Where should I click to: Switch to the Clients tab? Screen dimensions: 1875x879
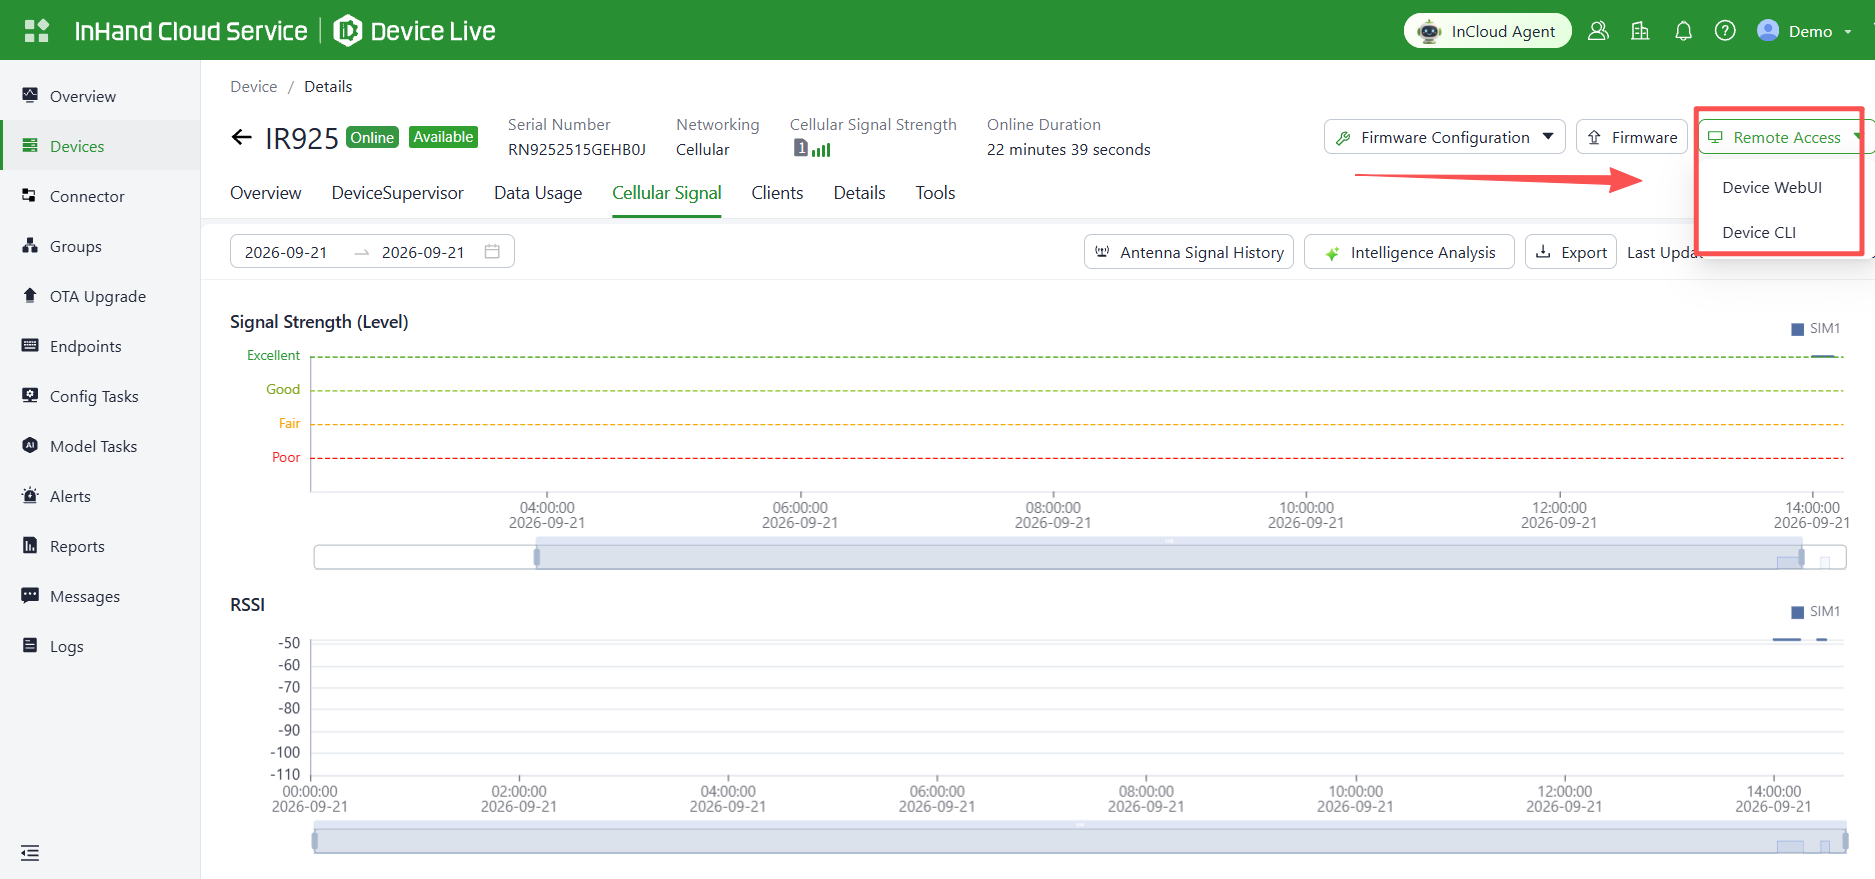pyautogui.click(x=777, y=193)
